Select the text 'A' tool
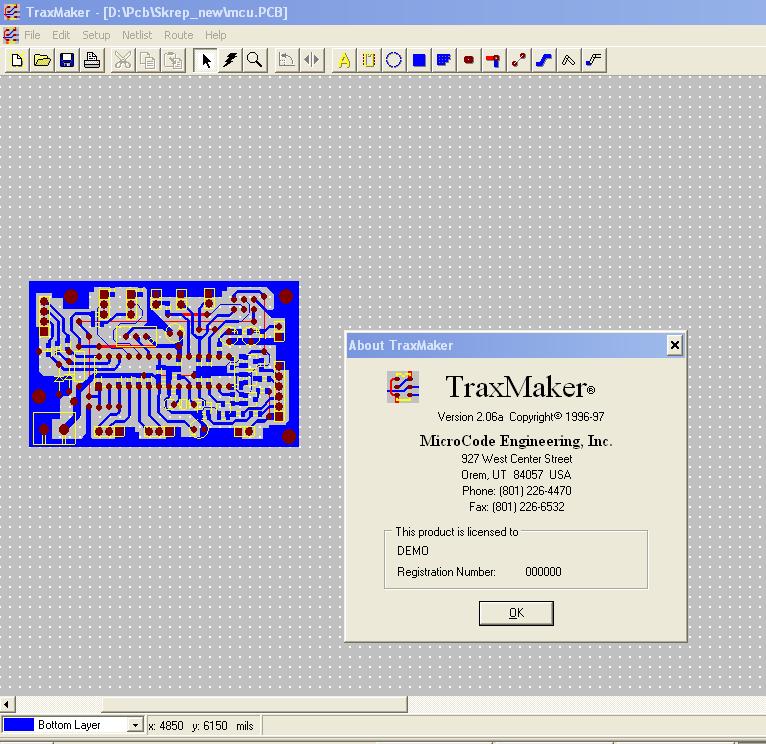Screen dimensions: 766x744 click(x=344, y=60)
